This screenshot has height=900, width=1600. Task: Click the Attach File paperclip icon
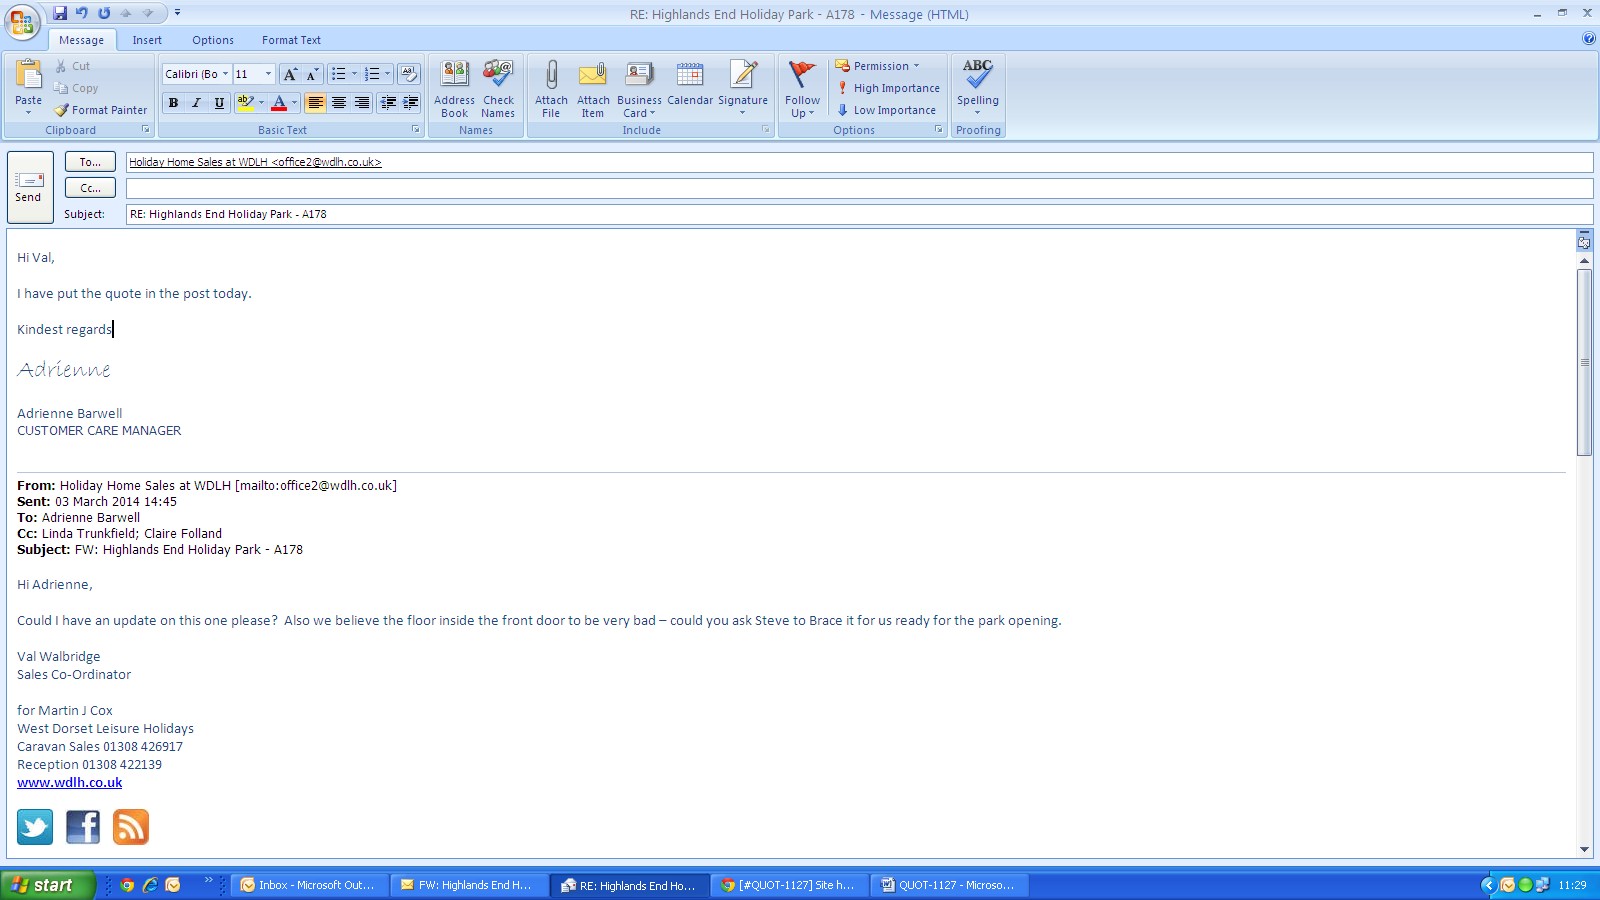(x=551, y=76)
